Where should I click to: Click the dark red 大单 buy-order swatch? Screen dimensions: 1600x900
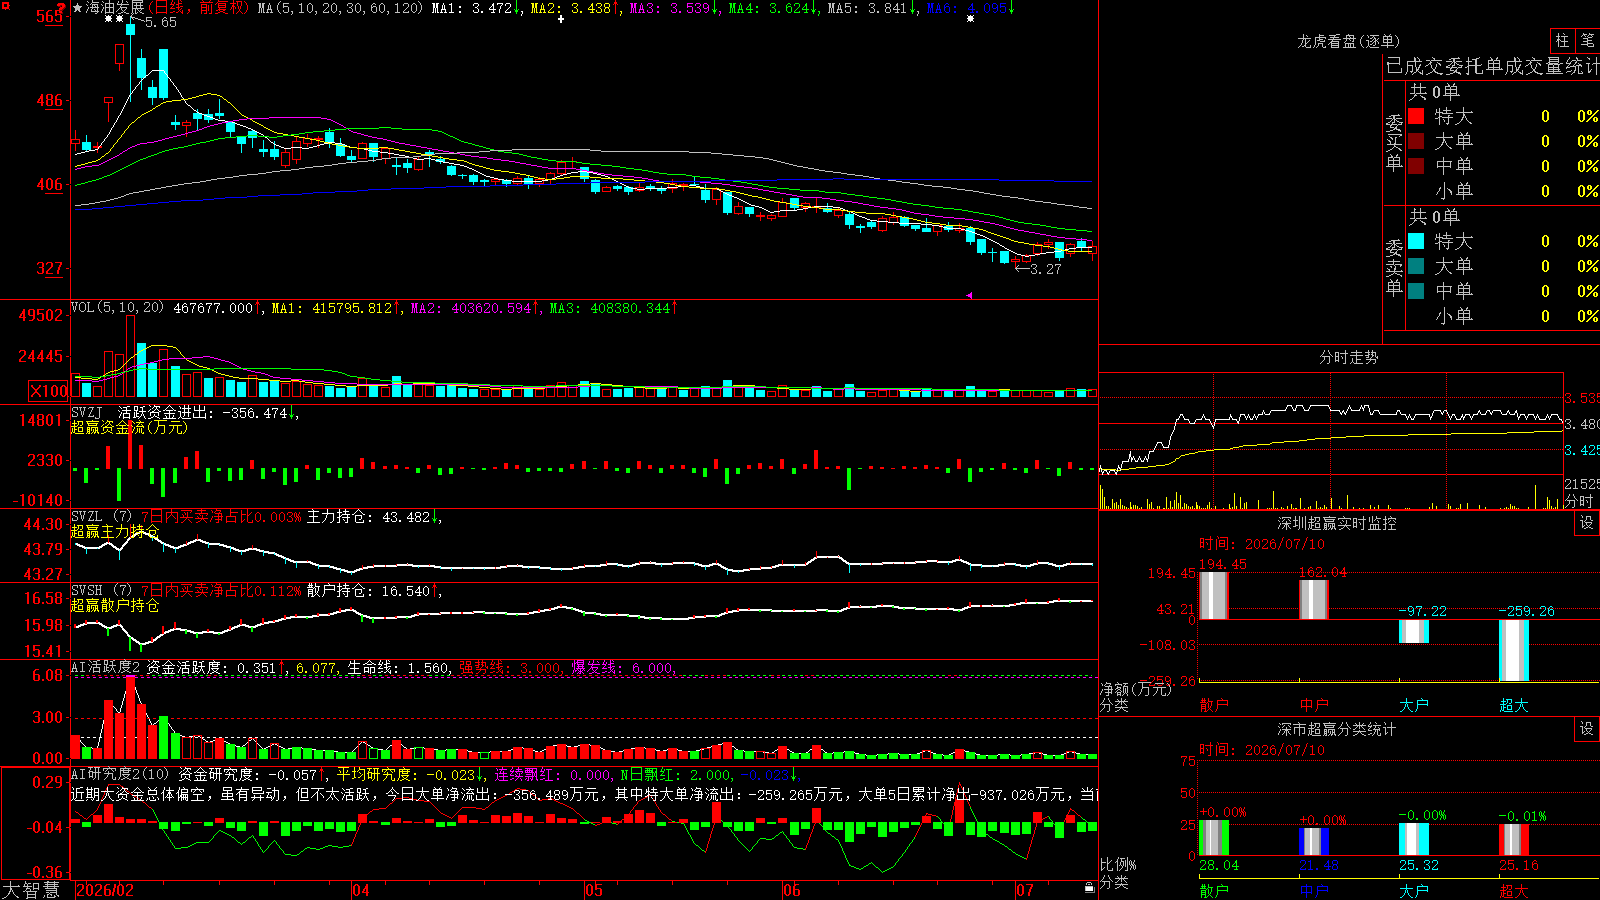pyautogui.click(x=1416, y=141)
